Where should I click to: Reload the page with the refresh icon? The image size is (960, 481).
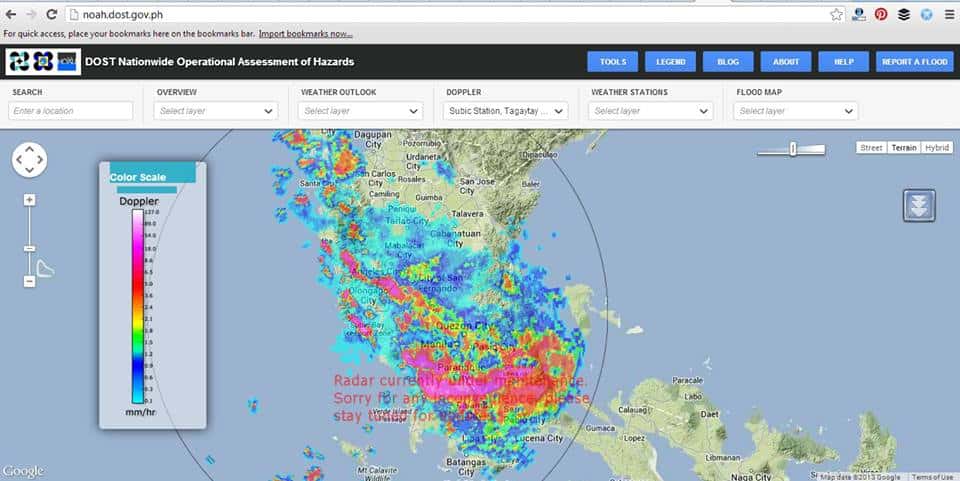52,14
